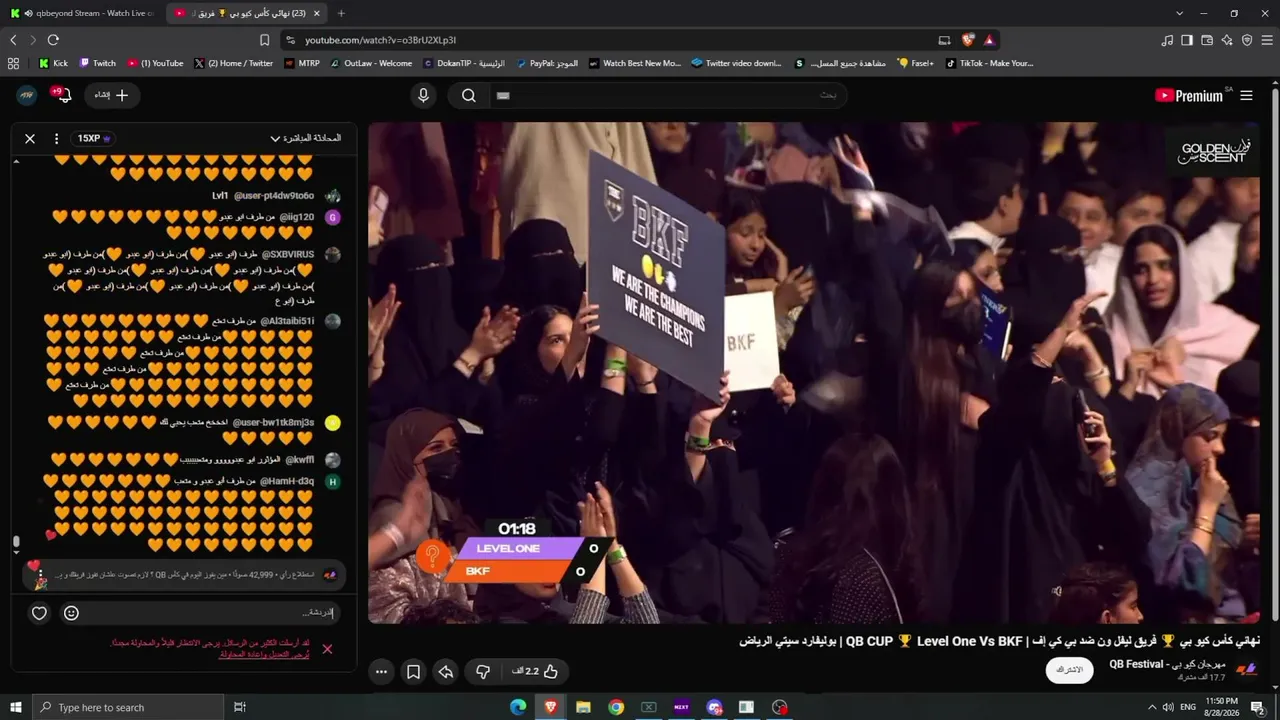Open the volume control in system tray
This screenshot has width=1280, height=720.
1168,707
